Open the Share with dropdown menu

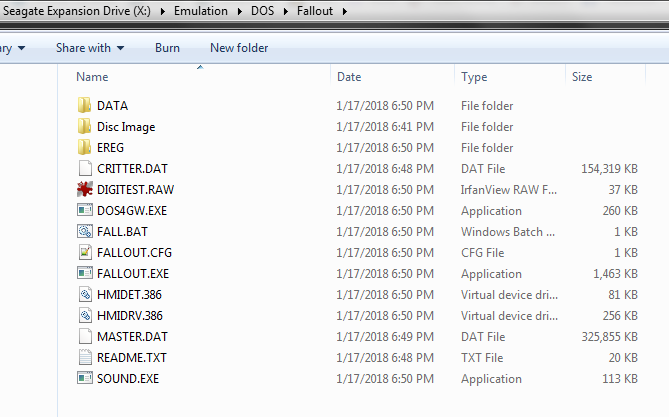(x=90, y=48)
